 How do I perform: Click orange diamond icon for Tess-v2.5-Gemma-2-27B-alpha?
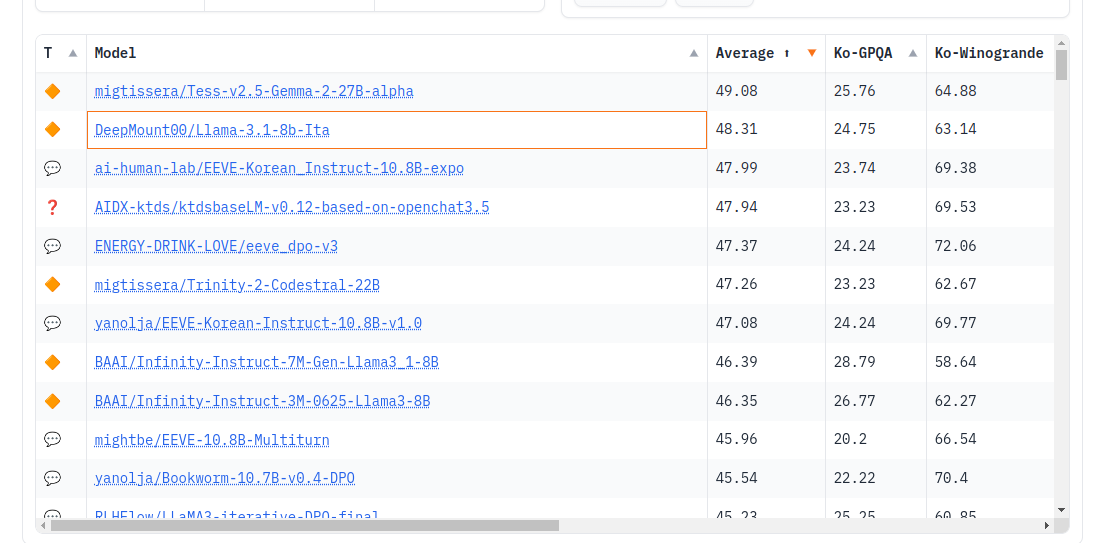[52, 91]
